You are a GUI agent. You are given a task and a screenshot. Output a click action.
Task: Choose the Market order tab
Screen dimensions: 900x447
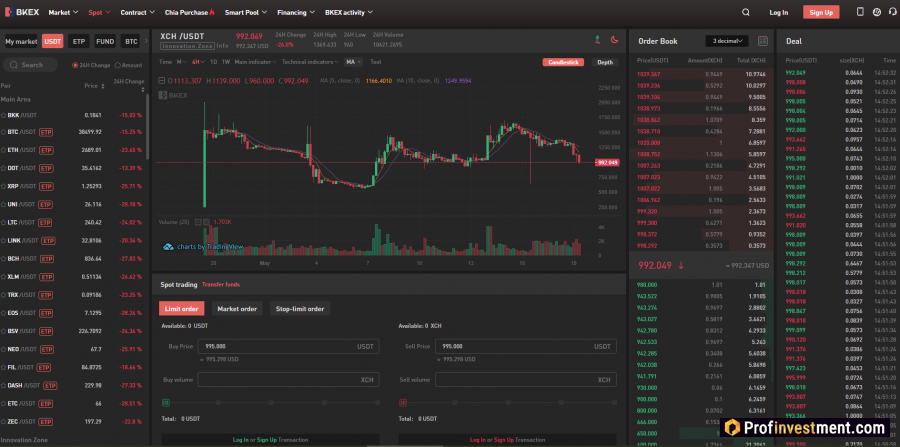pyautogui.click(x=237, y=309)
